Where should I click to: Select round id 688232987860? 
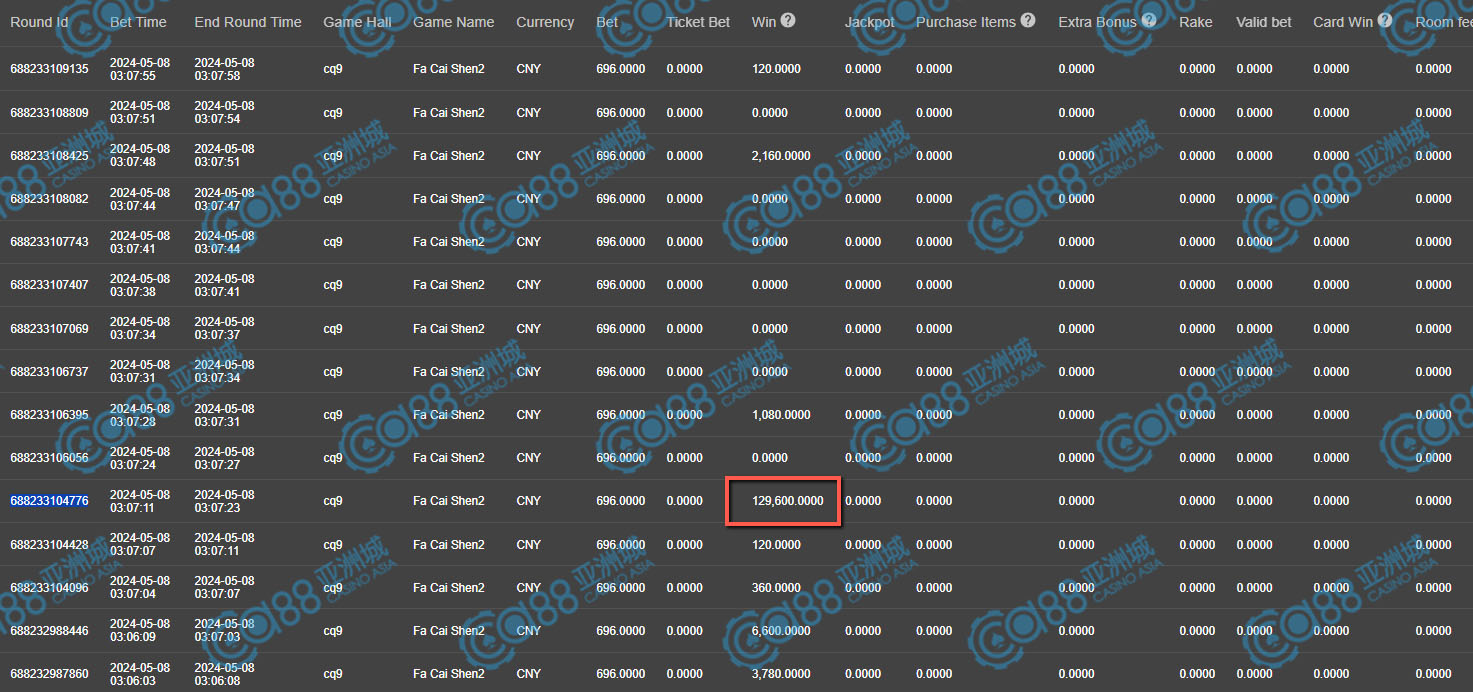pos(49,674)
